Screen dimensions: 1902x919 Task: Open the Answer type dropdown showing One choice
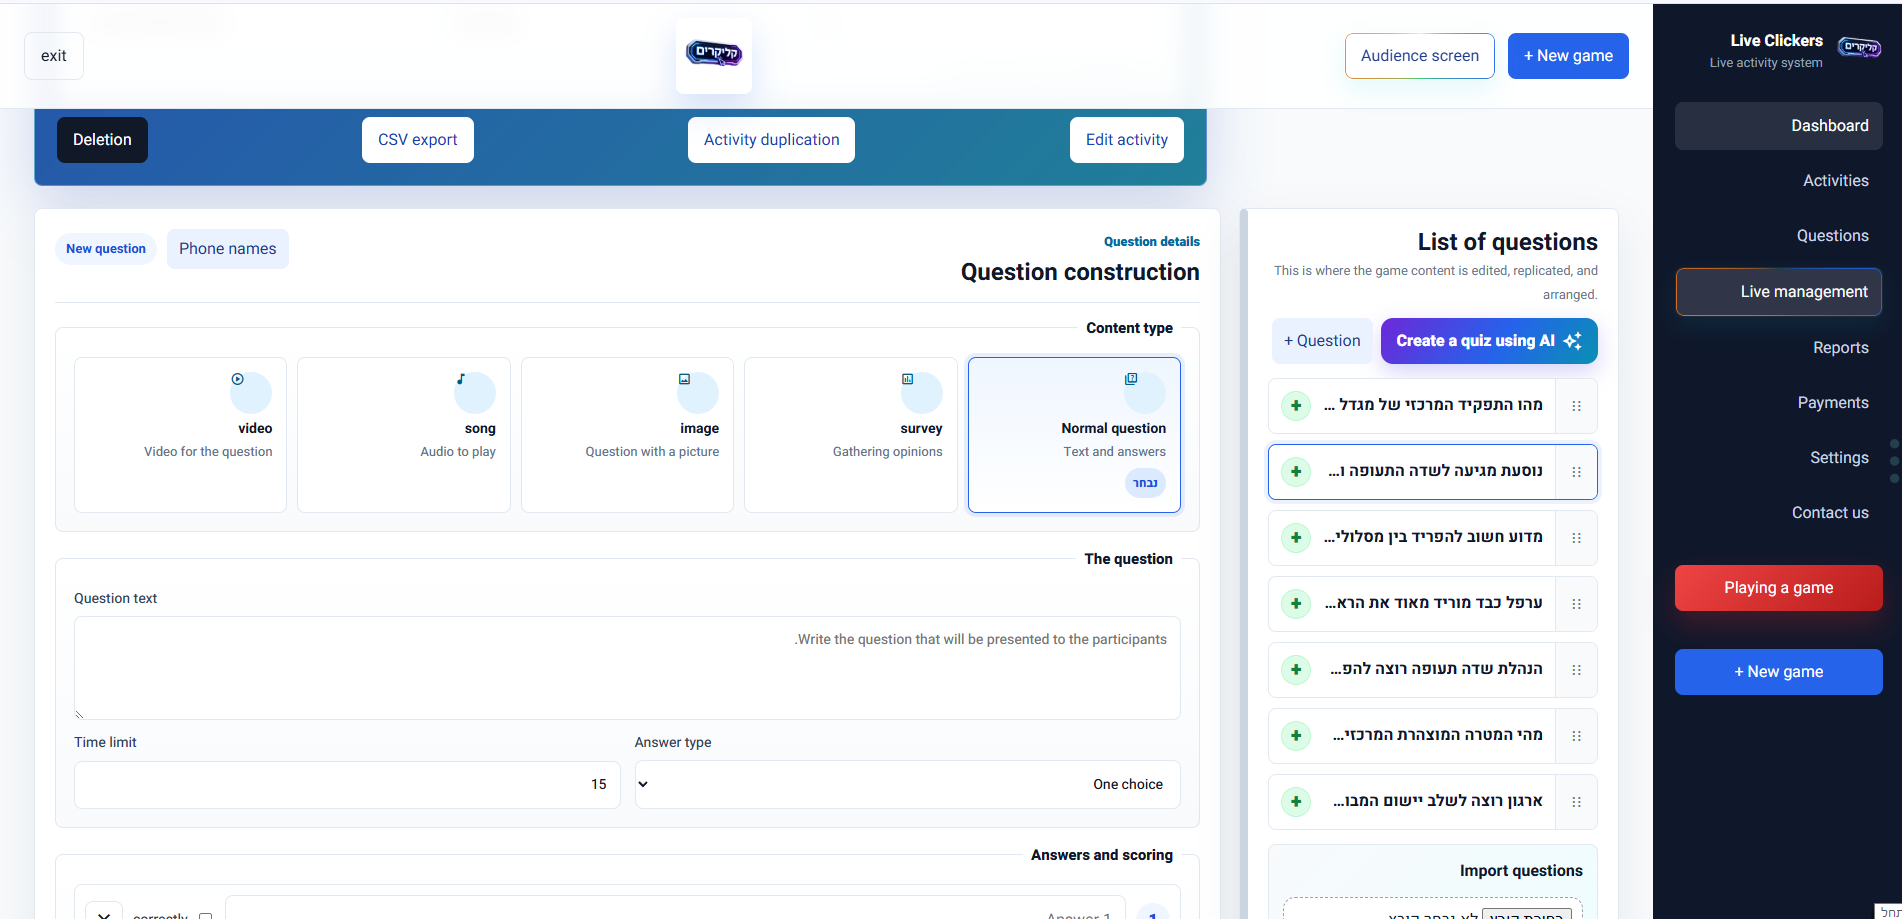coord(907,785)
